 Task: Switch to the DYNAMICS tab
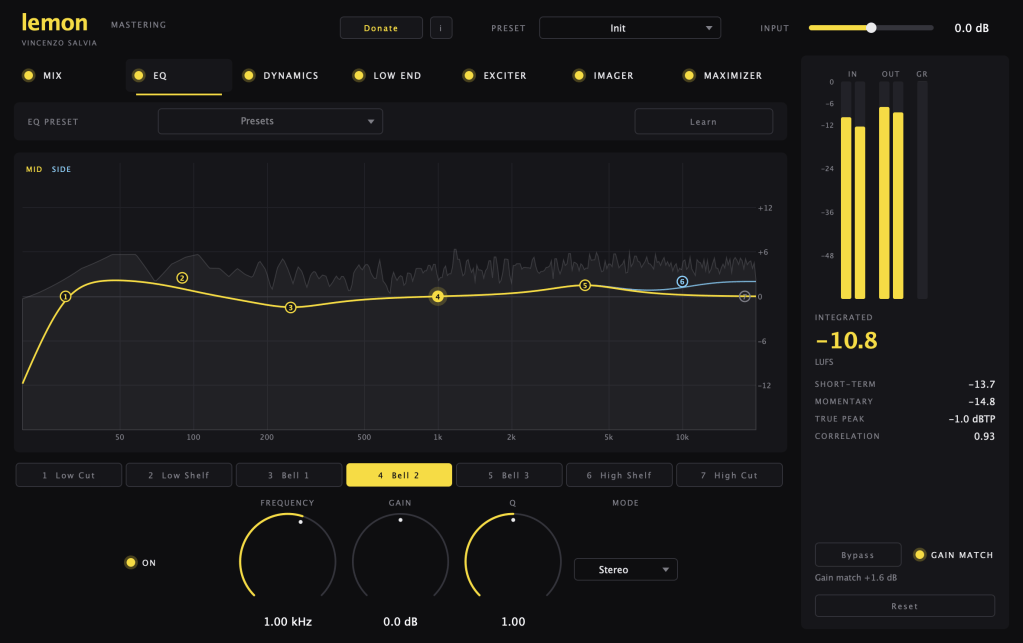pos(290,76)
